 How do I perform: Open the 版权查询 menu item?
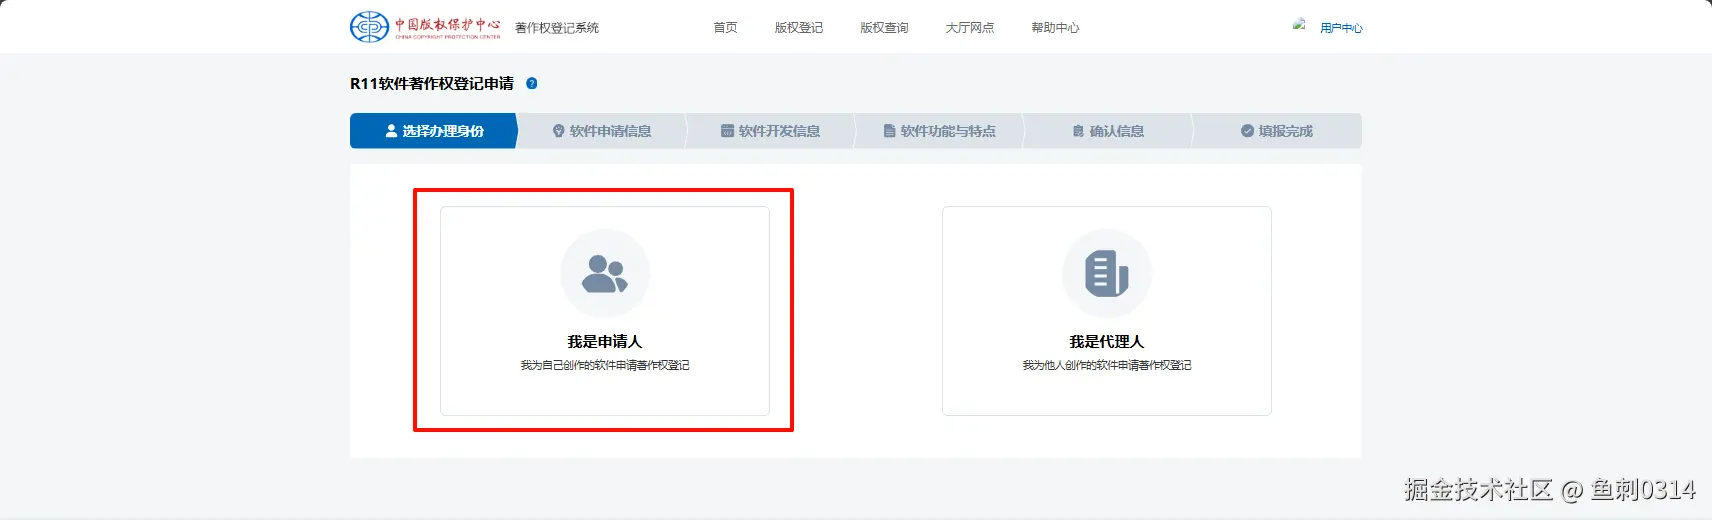pyautogui.click(x=884, y=28)
